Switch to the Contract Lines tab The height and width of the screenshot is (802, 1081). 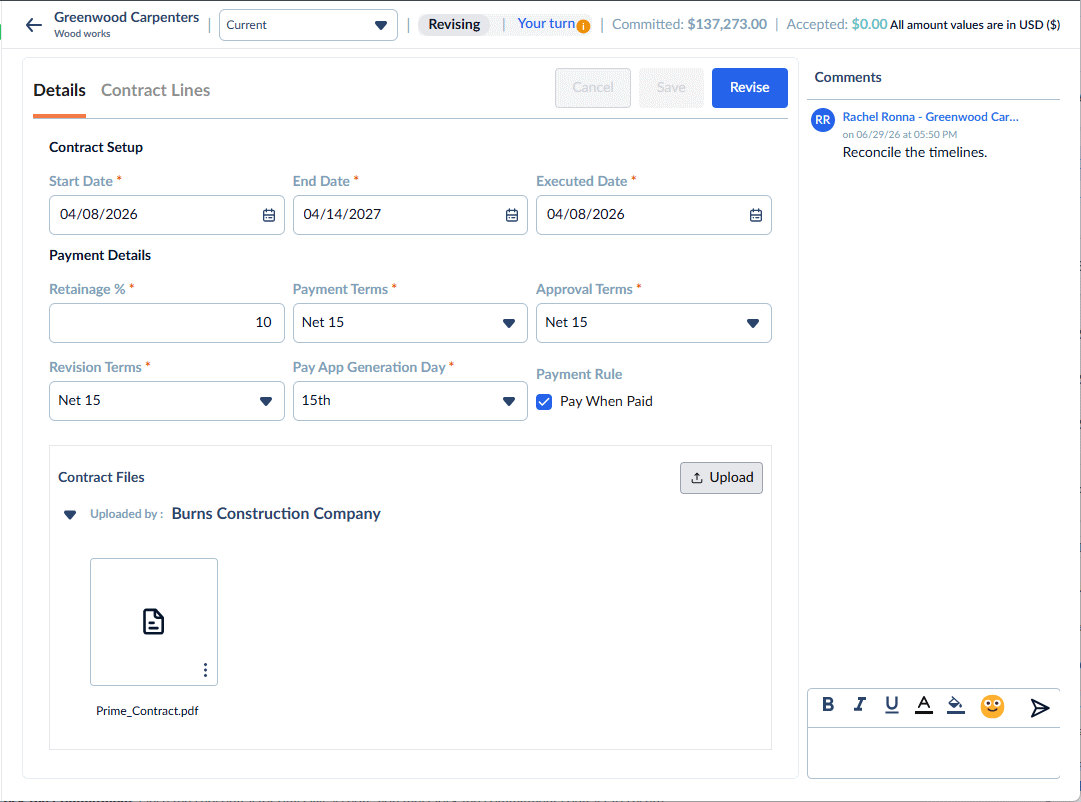[155, 90]
